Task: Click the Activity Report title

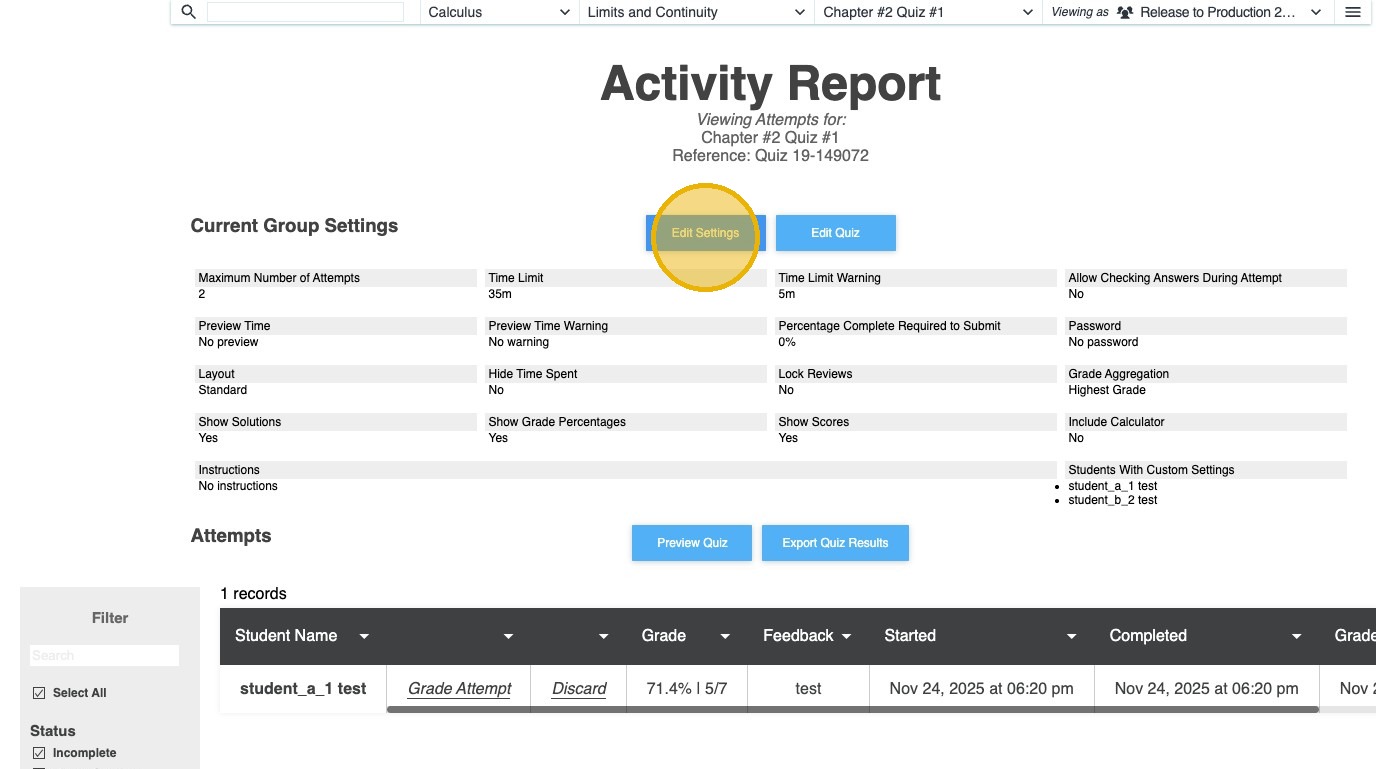Action: coord(770,84)
